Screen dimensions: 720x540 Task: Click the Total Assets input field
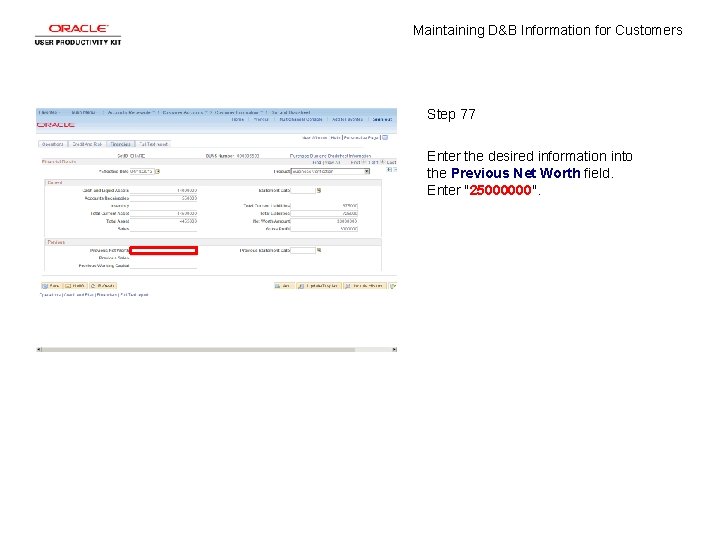coord(163,221)
